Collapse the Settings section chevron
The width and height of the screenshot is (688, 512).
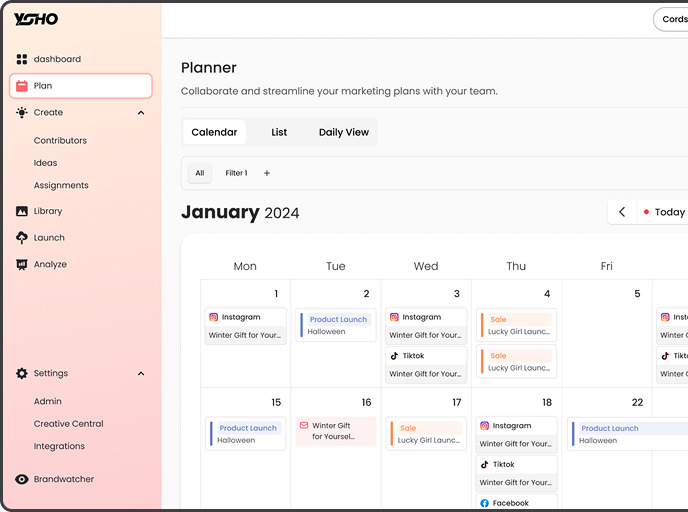pyautogui.click(x=141, y=374)
